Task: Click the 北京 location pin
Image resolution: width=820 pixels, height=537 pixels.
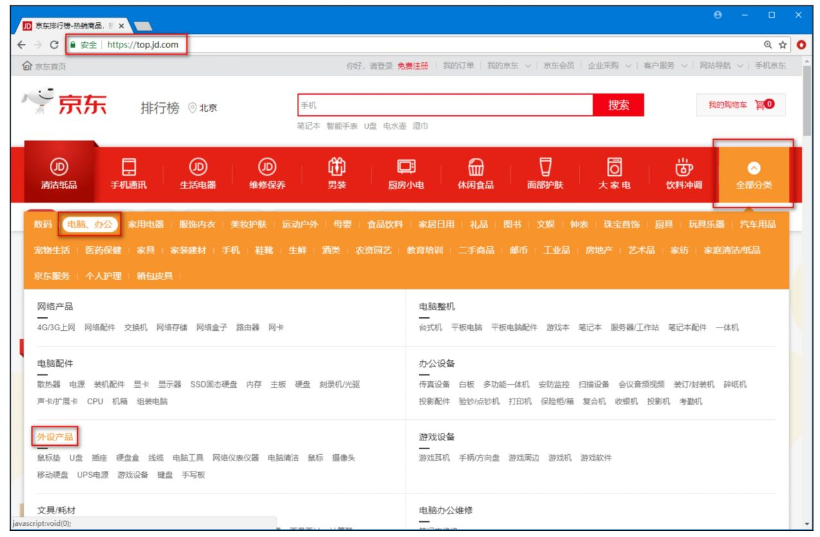Action: click(x=192, y=108)
